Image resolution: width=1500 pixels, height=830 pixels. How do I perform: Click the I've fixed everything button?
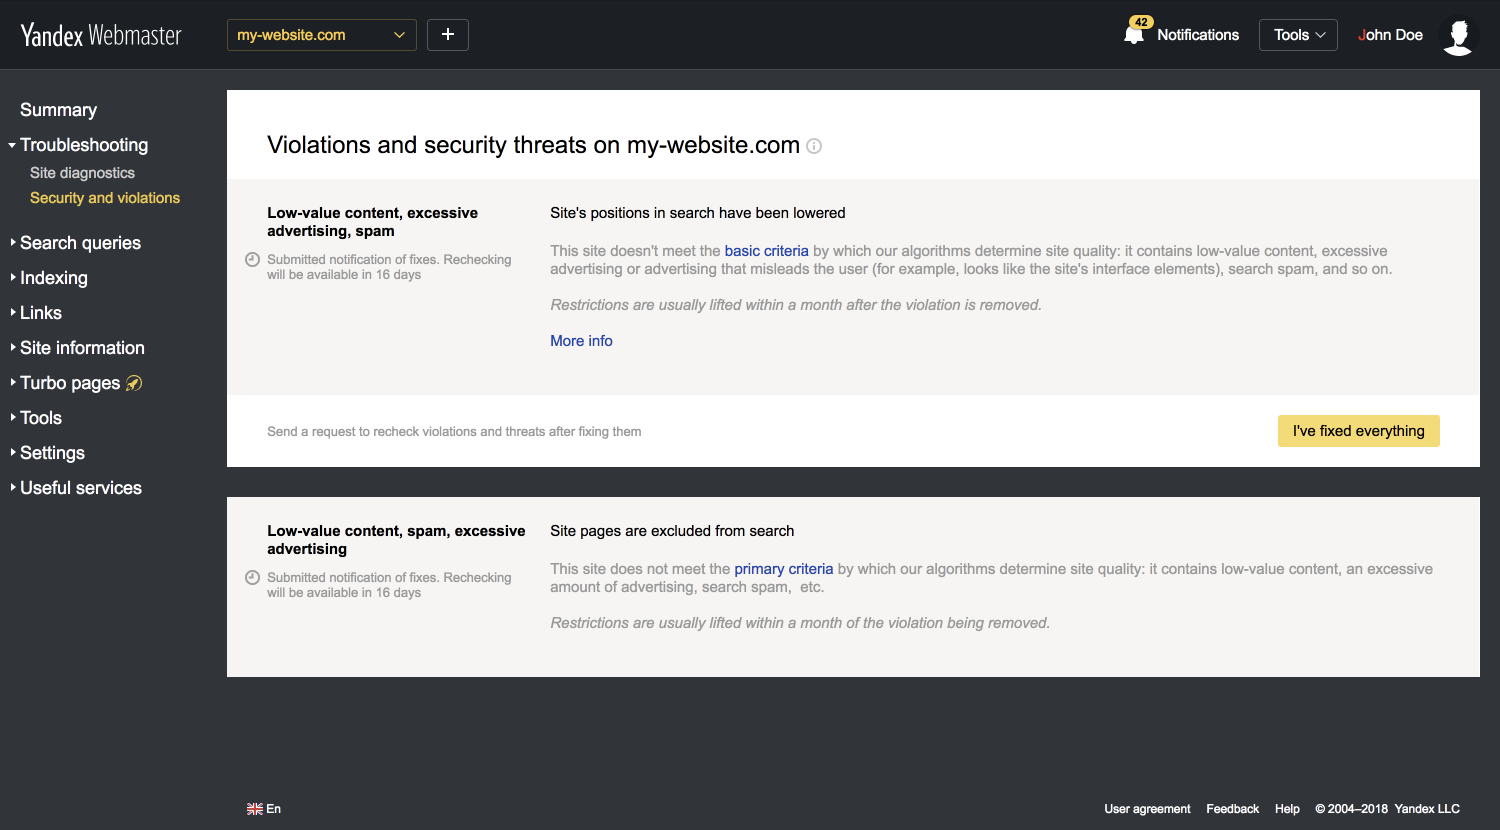(1359, 431)
